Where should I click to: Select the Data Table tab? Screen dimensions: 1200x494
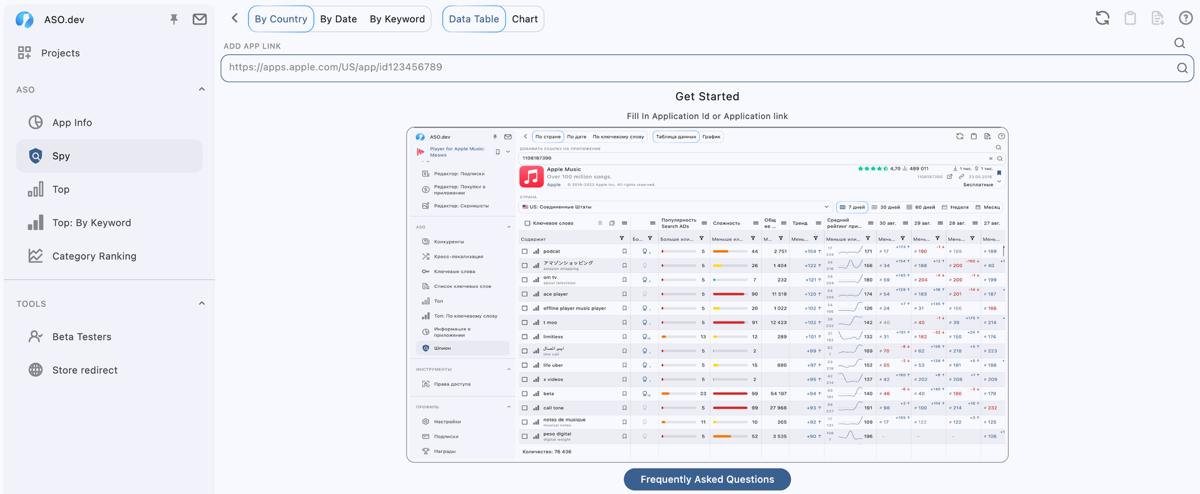click(474, 19)
